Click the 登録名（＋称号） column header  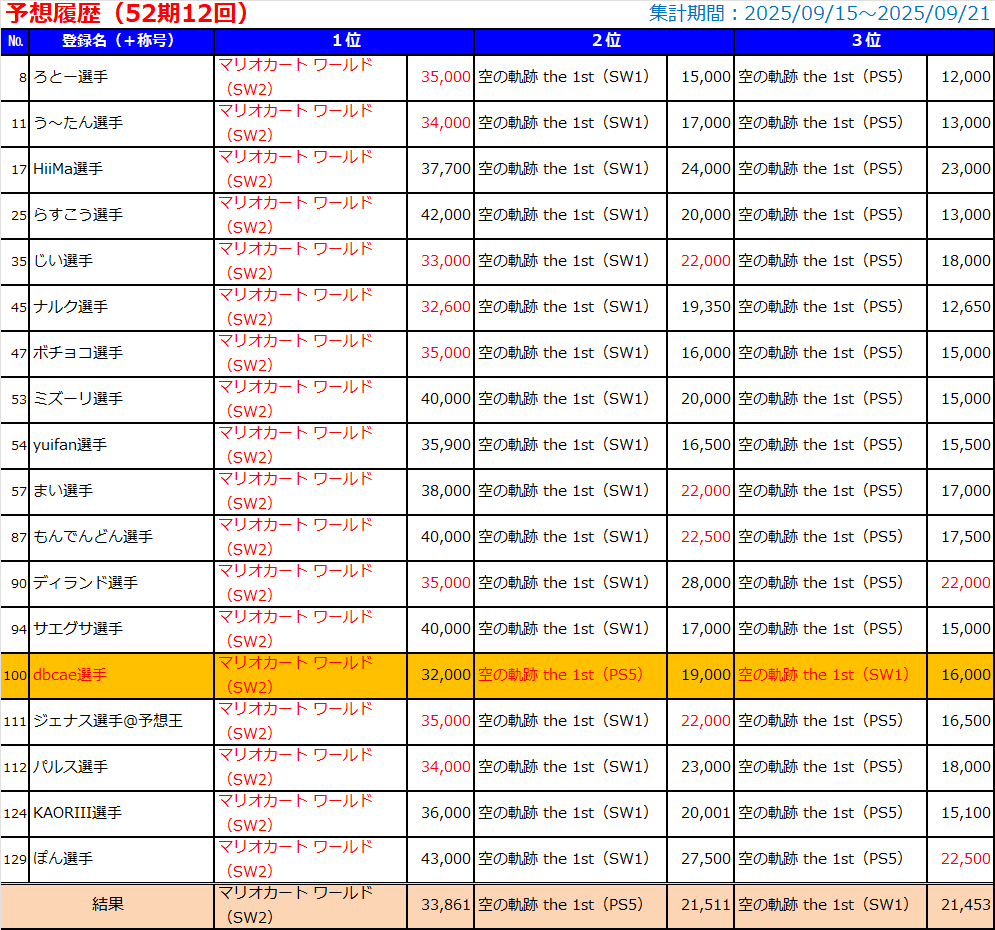[121, 41]
